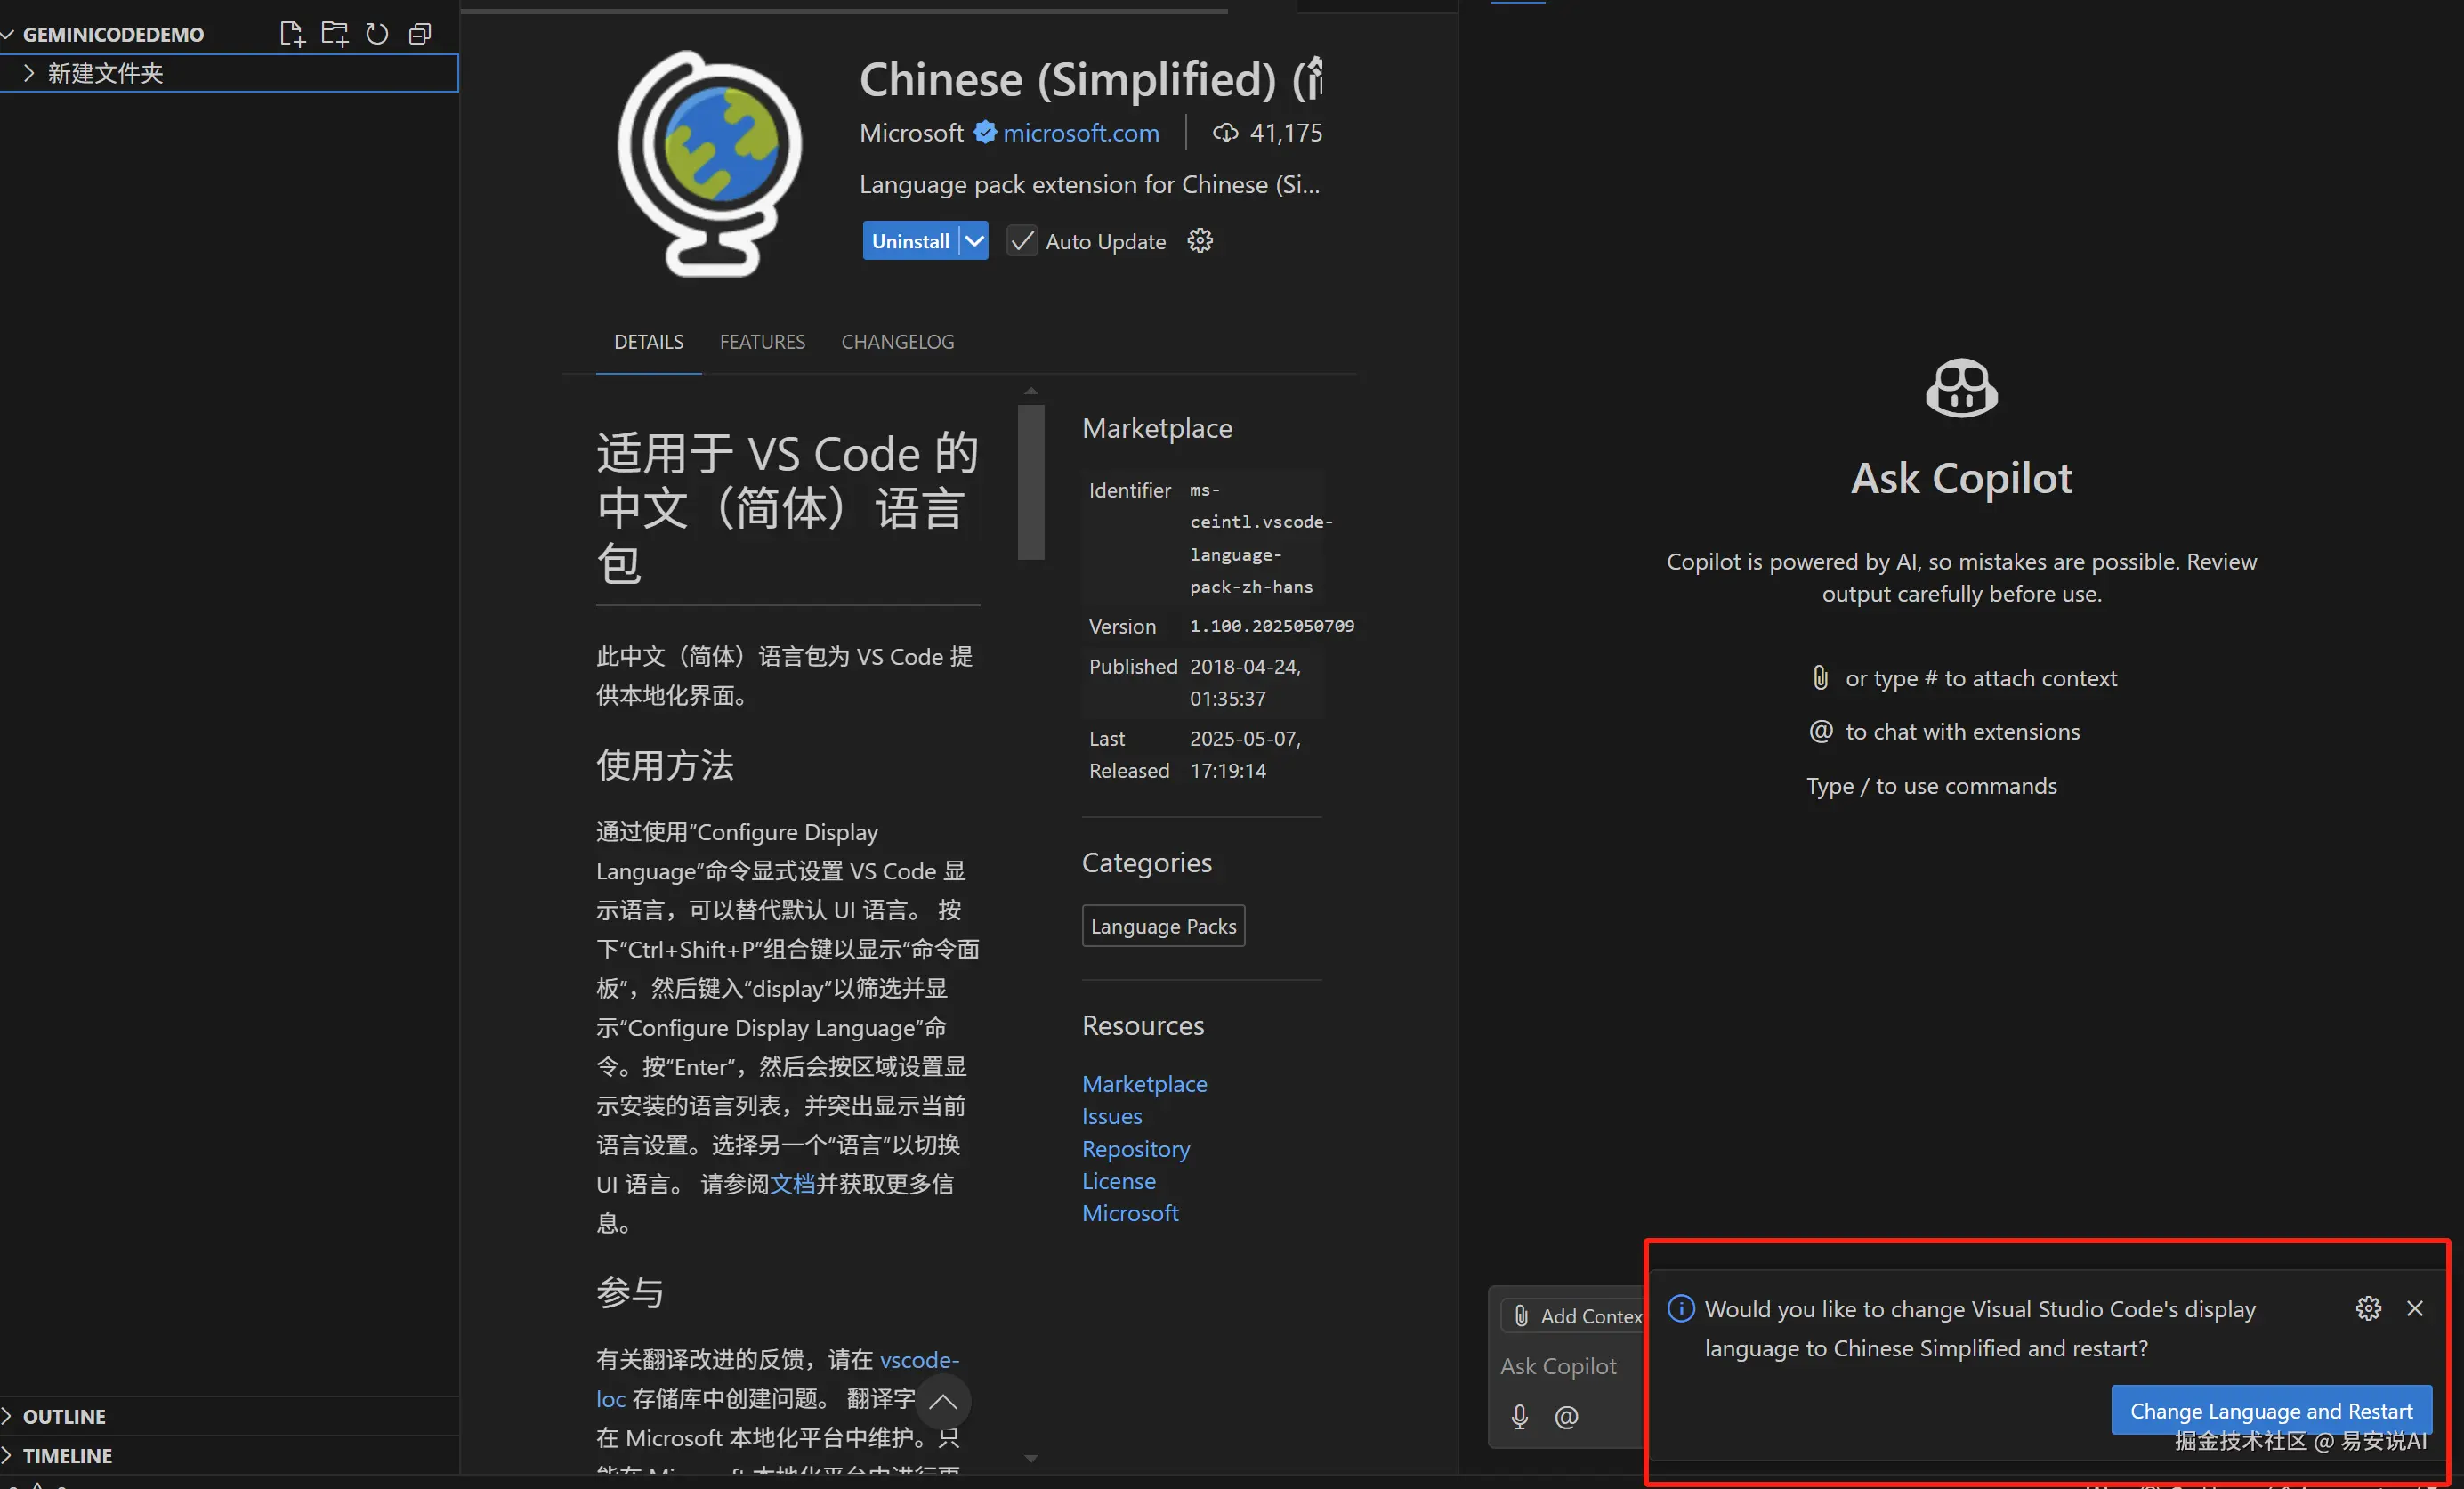Click Change Language and Restart button
The height and width of the screenshot is (1489, 2464).
(2270, 1410)
